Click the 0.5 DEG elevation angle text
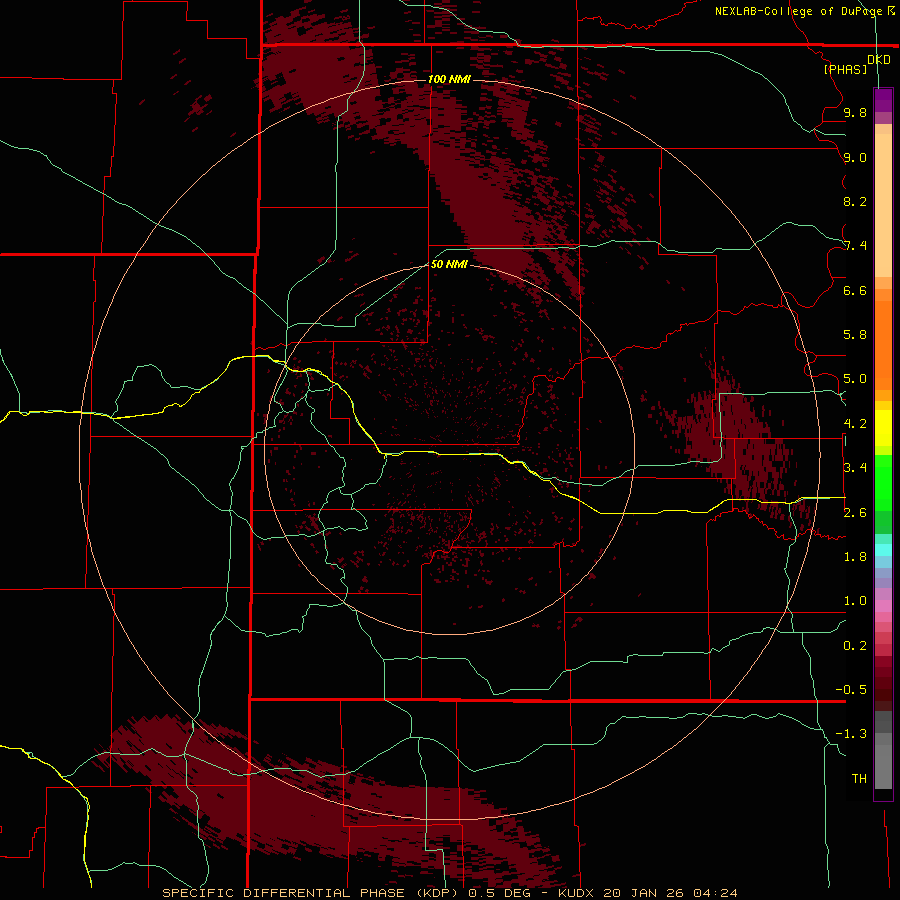 501,893
